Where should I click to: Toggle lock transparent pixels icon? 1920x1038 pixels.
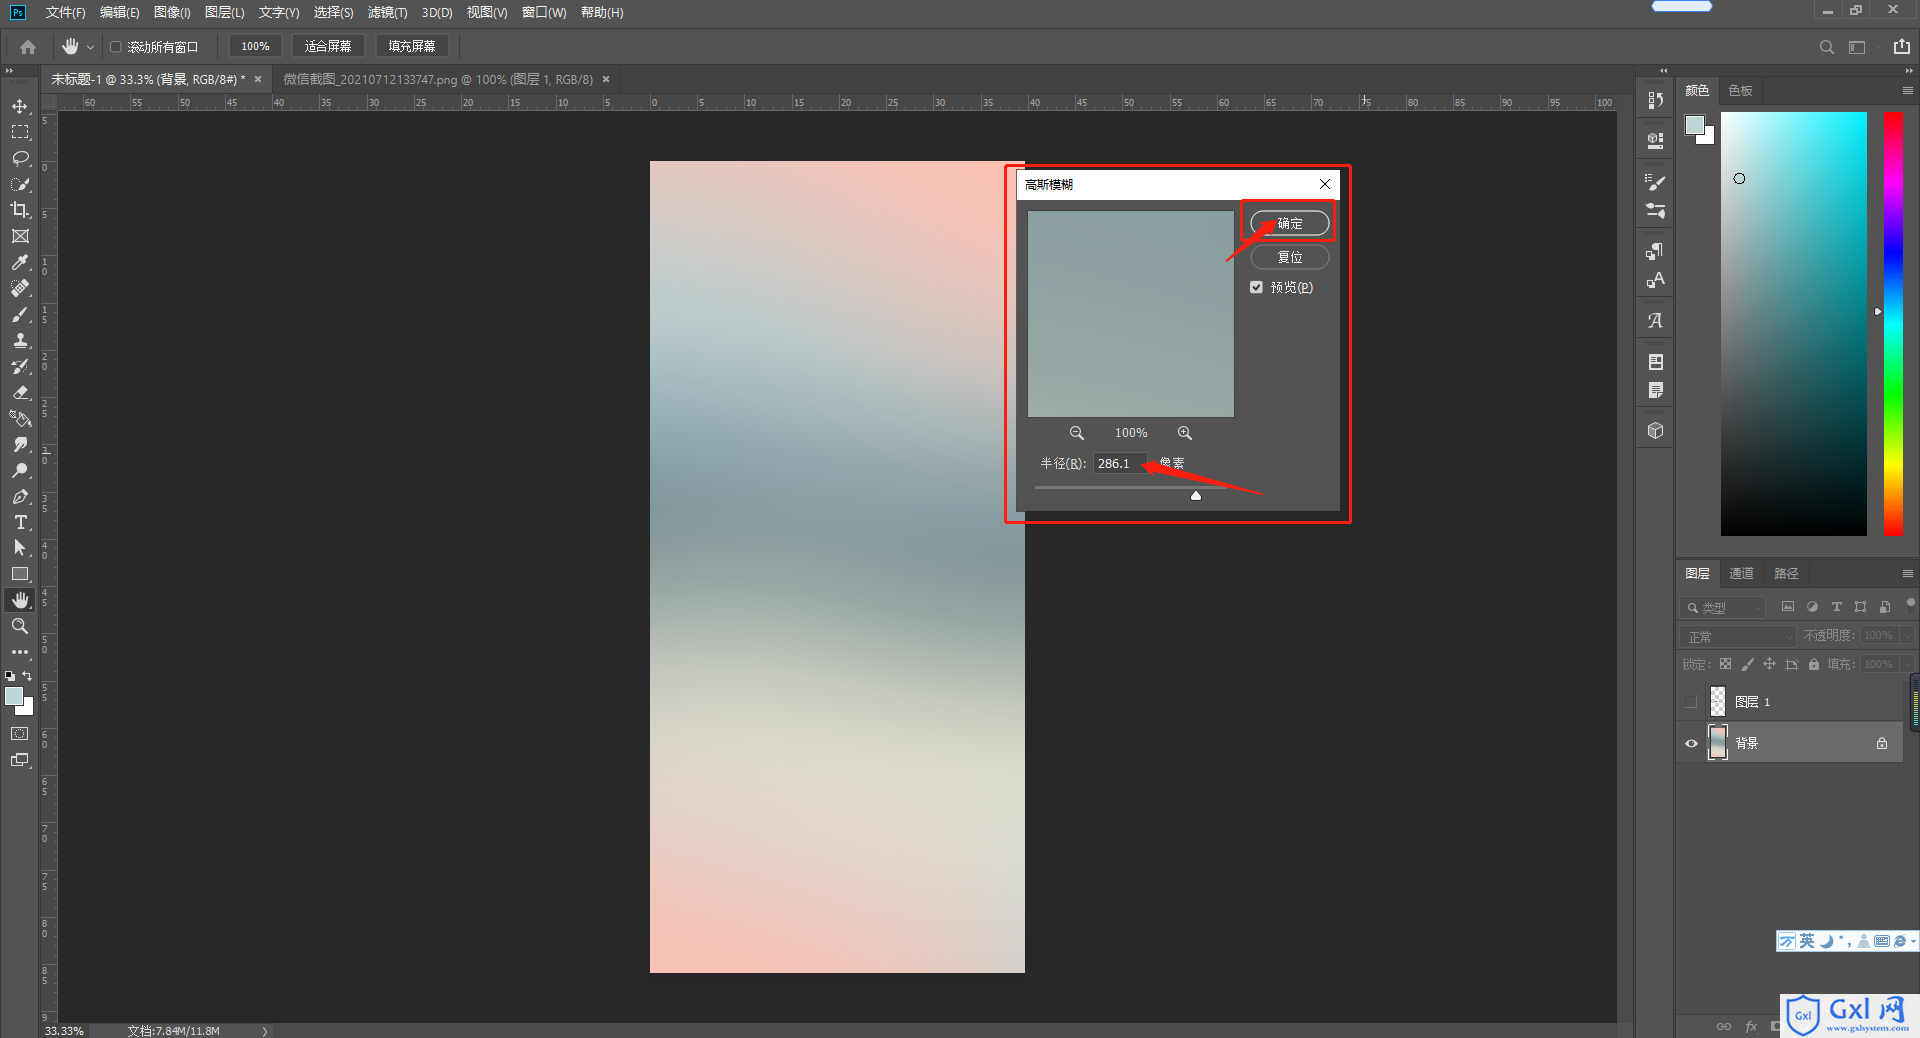[1725, 664]
